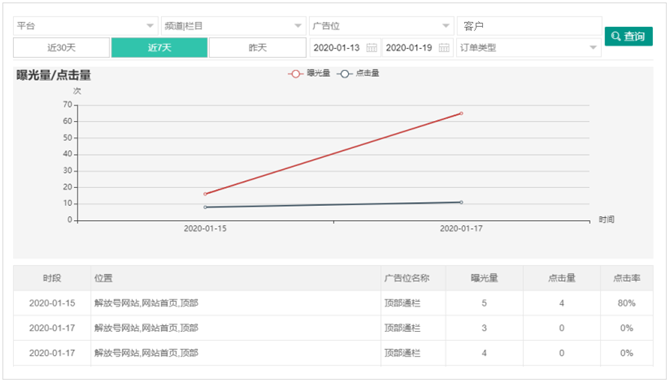The image size is (671, 383).
Task: Click the 曝光量 data point at 2020-01-15
Action: pyautogui.click(x=205, y=194)
